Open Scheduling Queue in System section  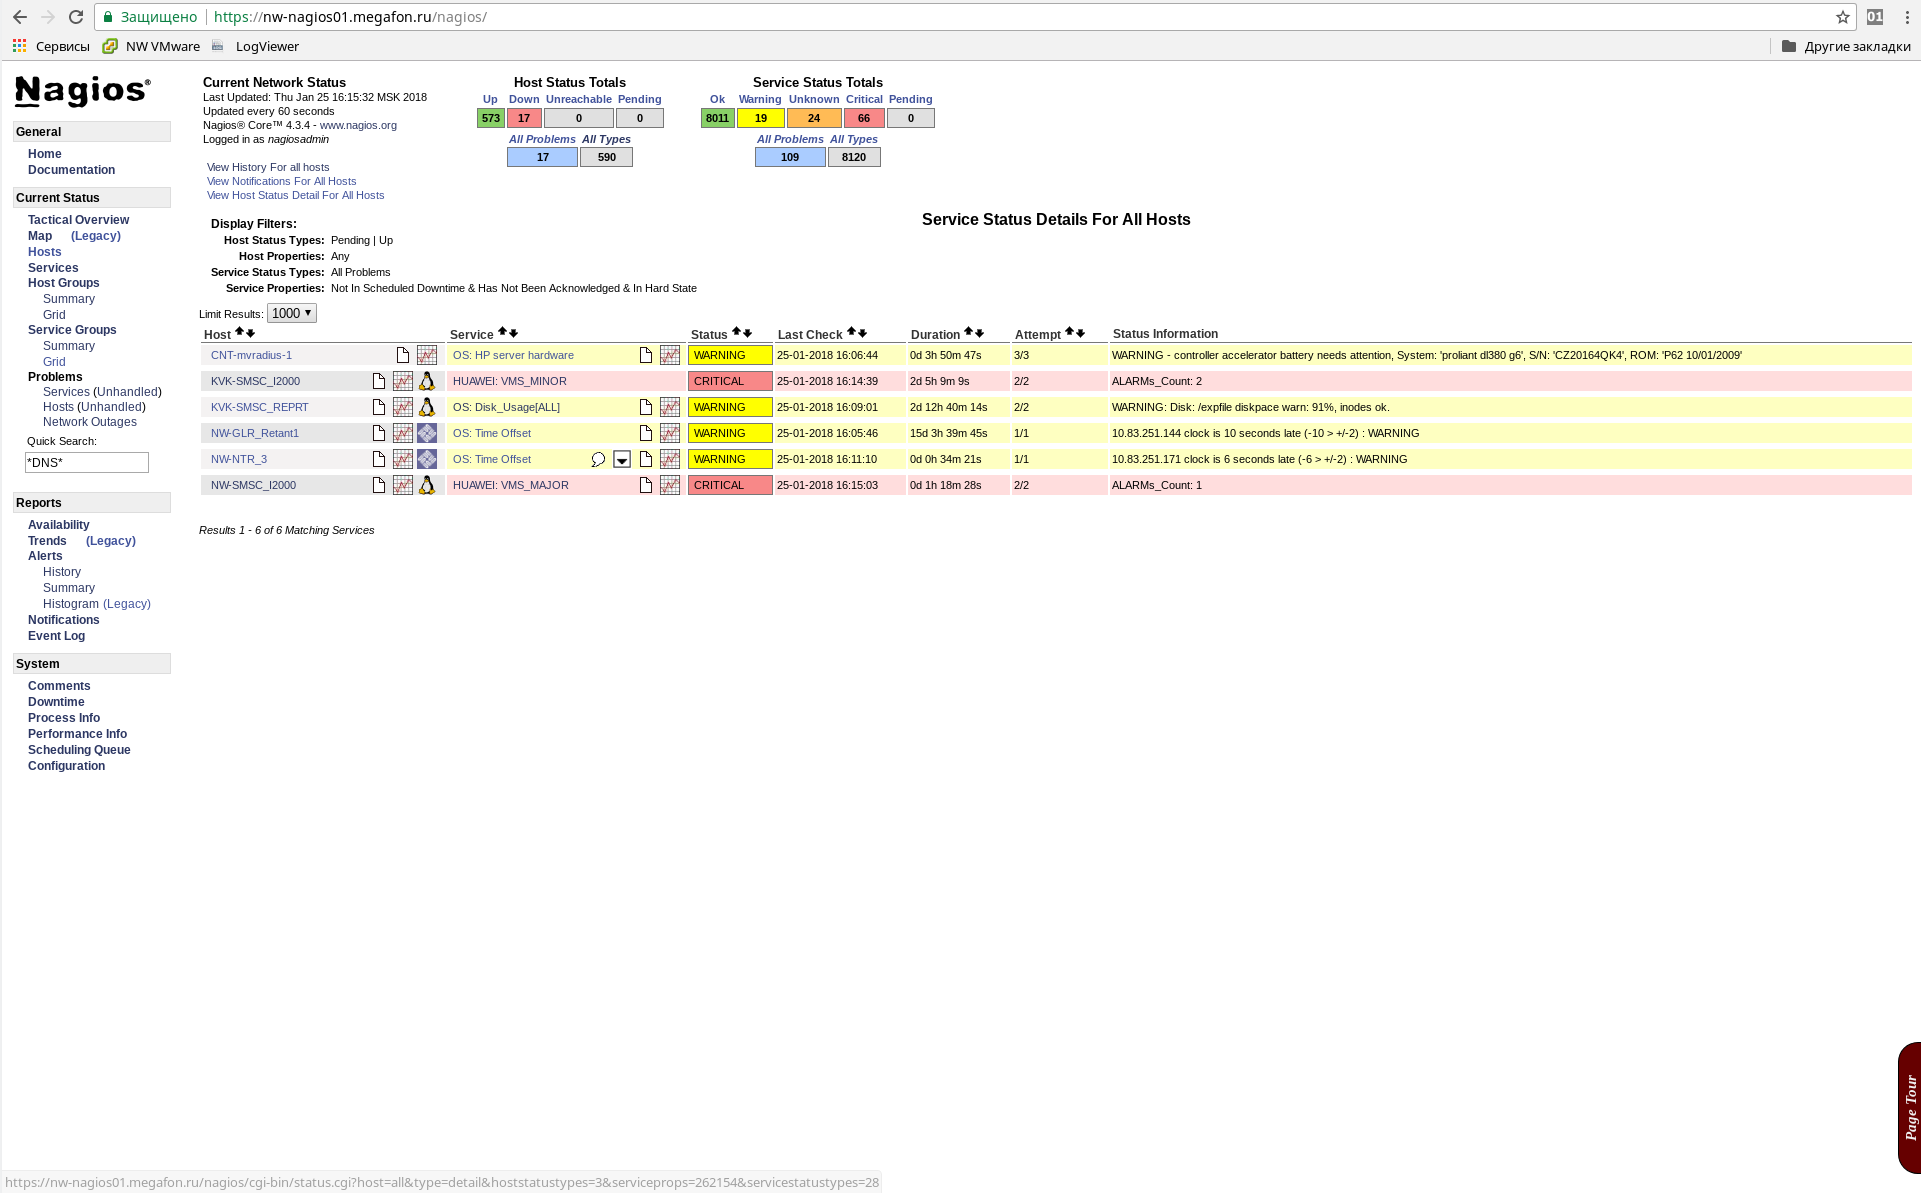[x=79, y=750]
